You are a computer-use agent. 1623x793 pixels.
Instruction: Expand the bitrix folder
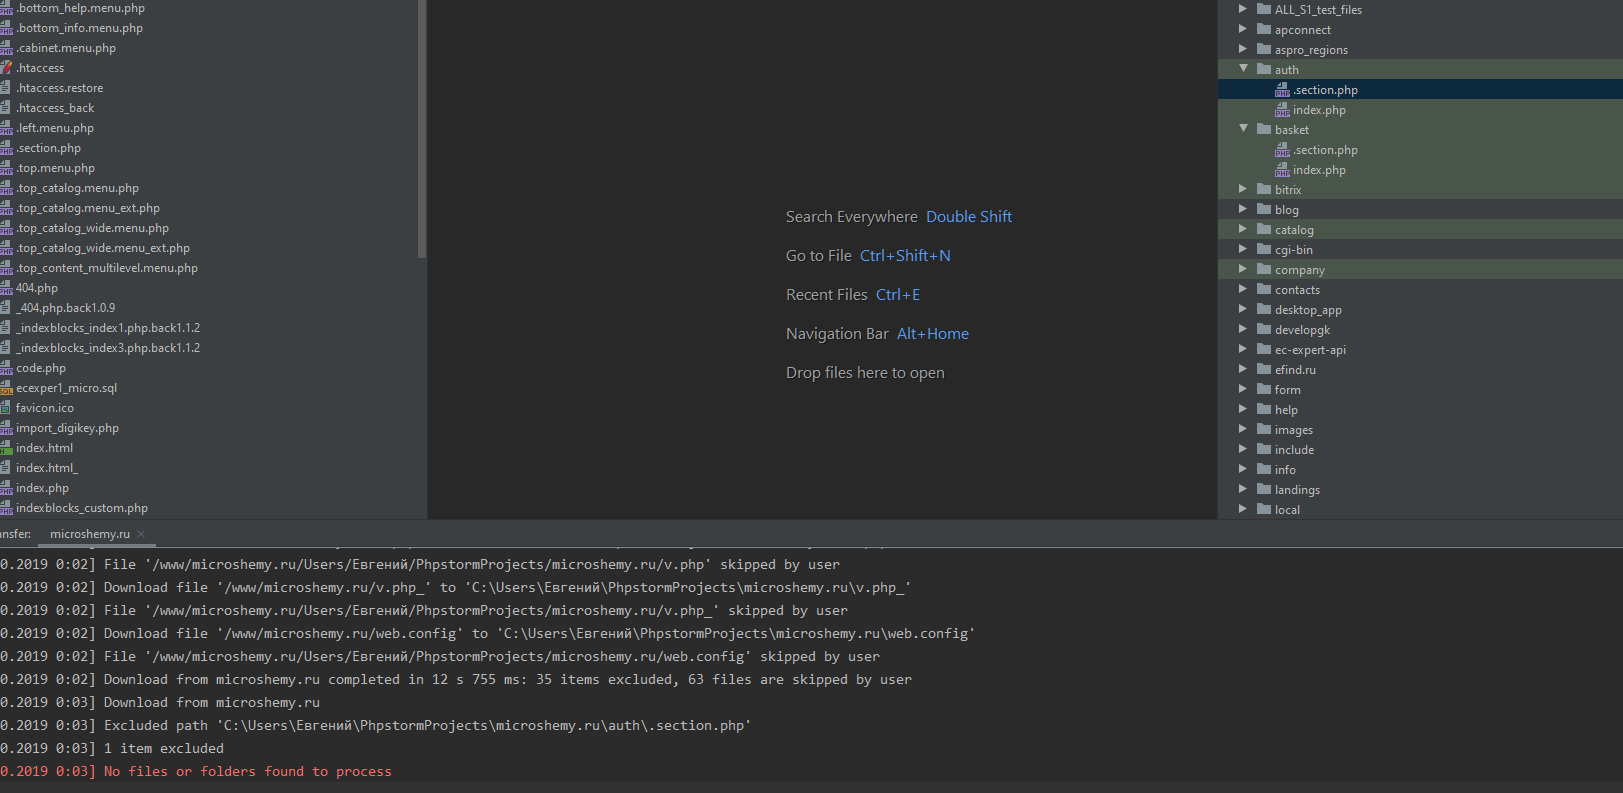(1243, 189)
